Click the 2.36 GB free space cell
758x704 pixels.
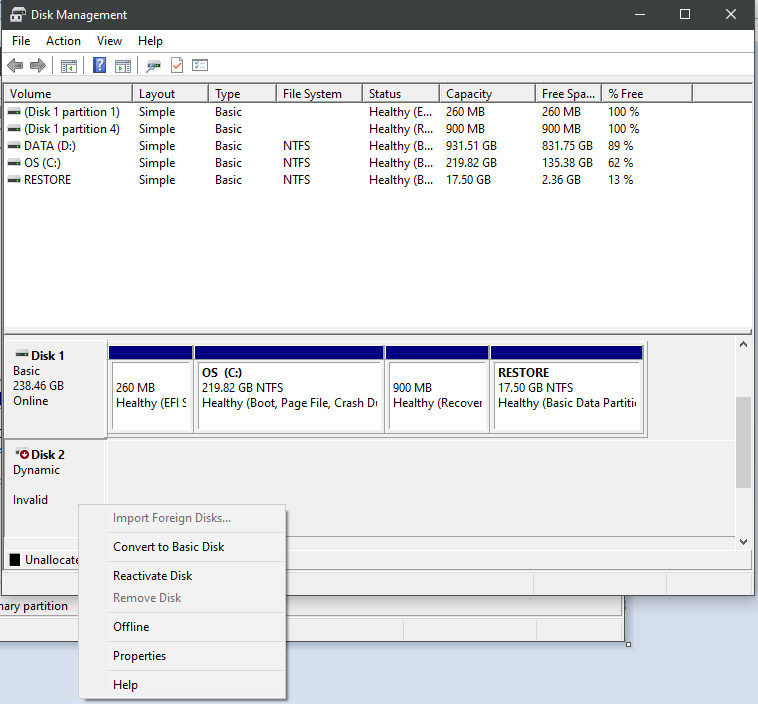pyautogui.click(x=561, y=180)
